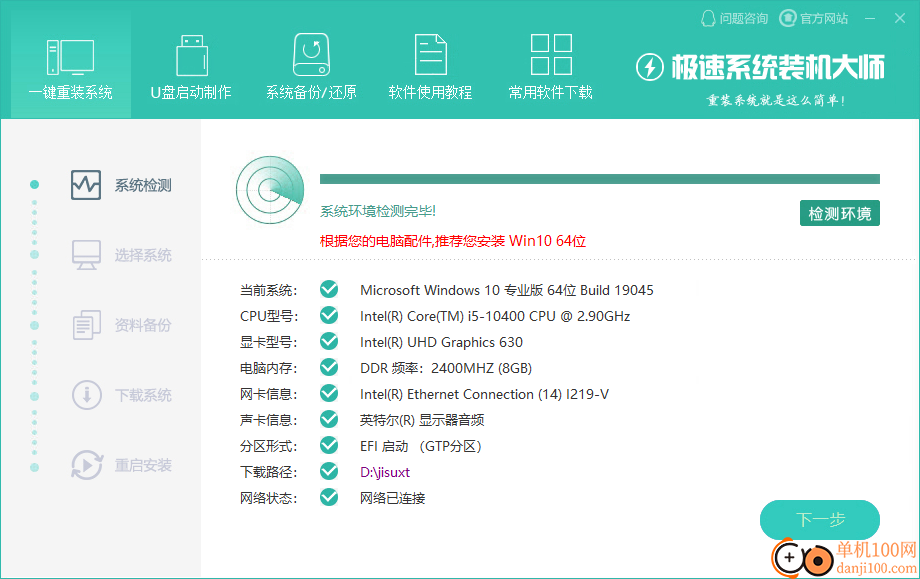Click the 问题咨询 link
The width and height of the screenshot is (920, 579).
coord(735,19)
